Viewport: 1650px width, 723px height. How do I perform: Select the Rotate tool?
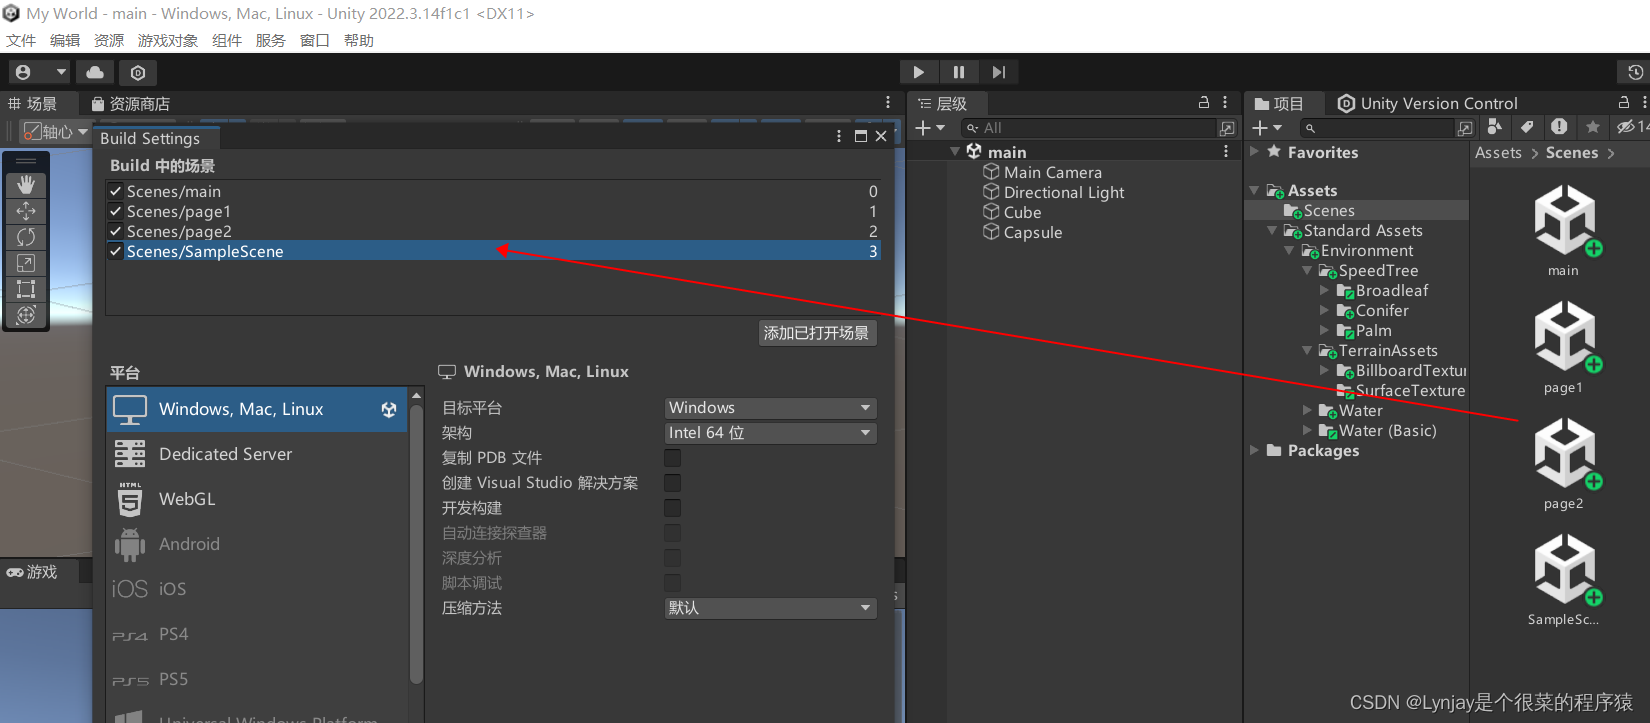[x=26, y=237]
